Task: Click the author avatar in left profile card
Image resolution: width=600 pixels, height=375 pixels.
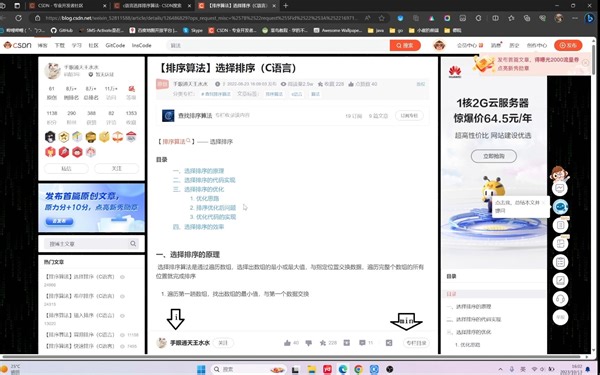Action: pos(52,70)
